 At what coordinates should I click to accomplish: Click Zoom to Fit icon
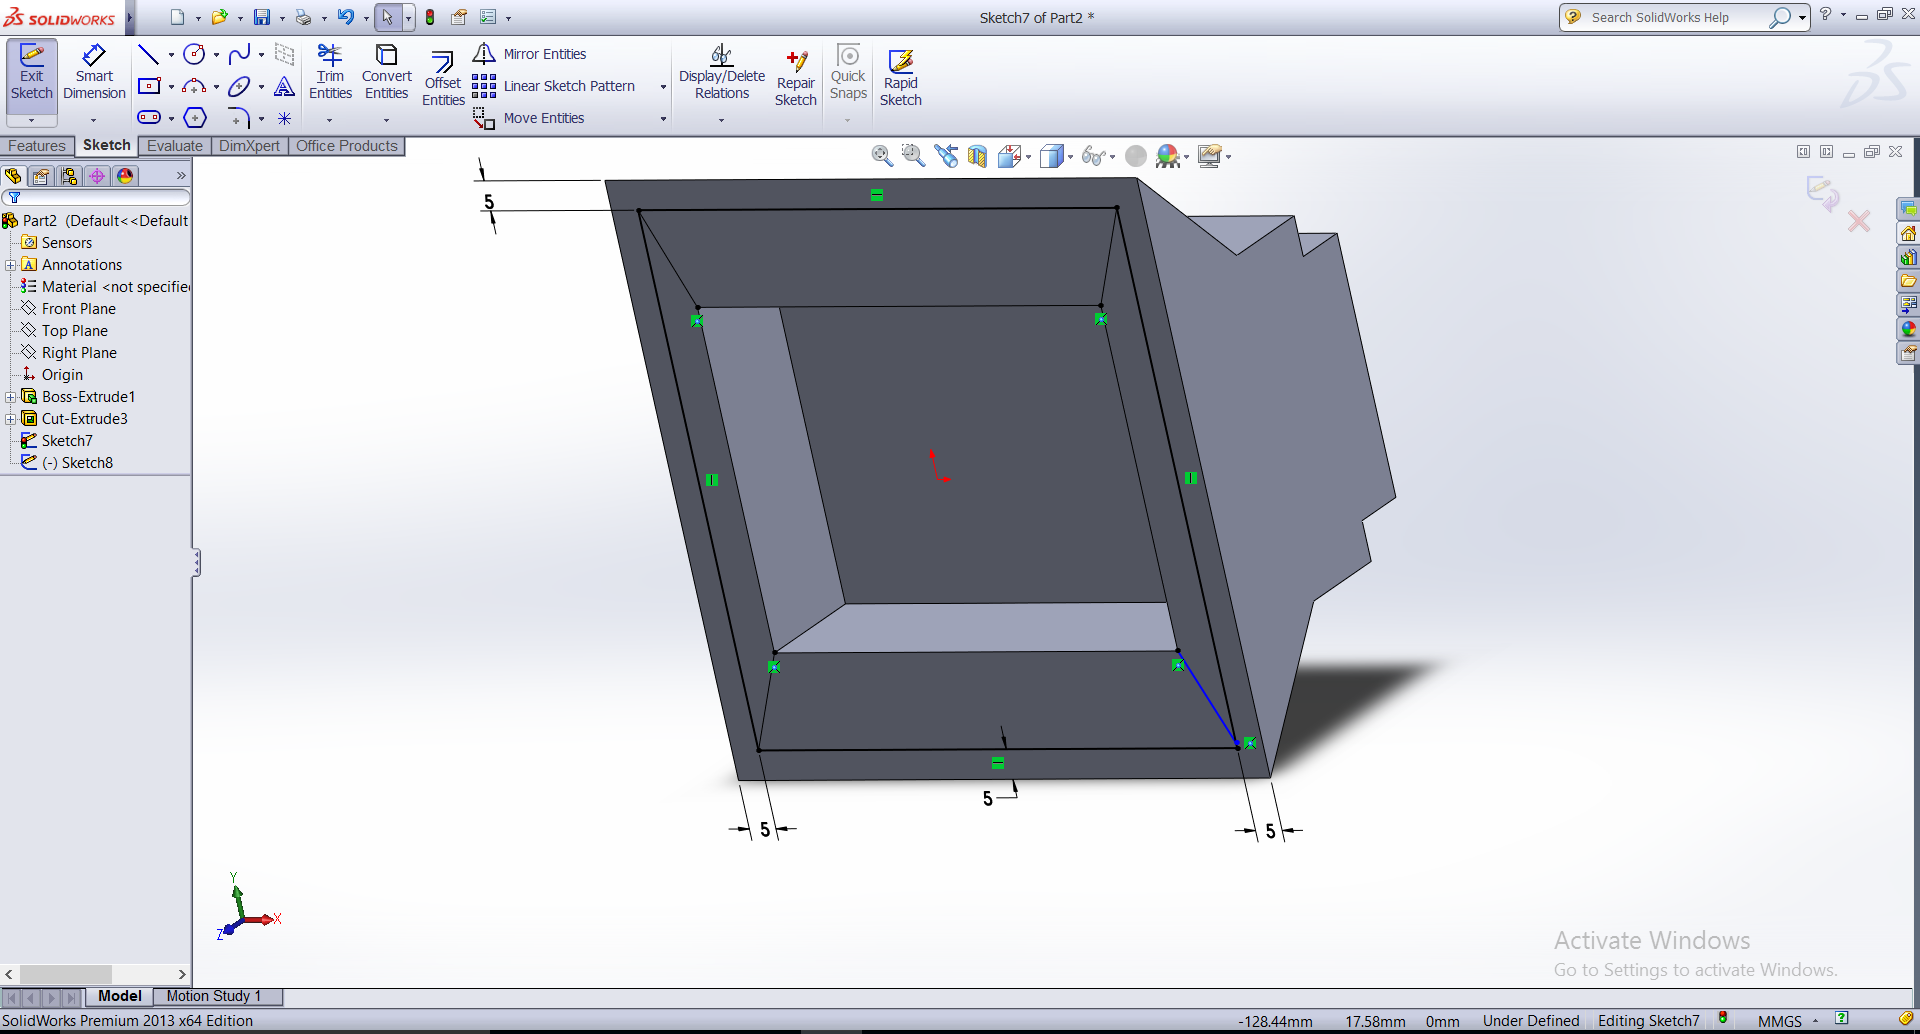click(882, 155)
